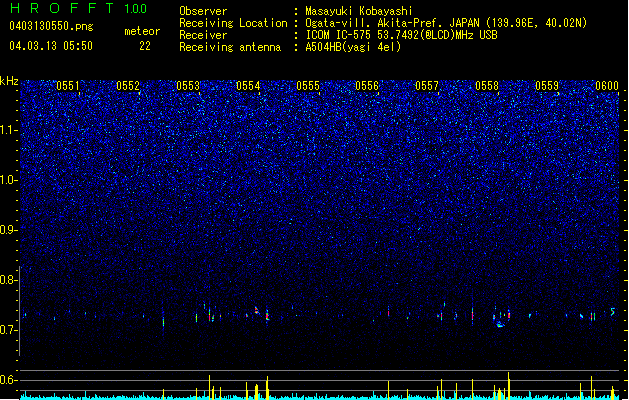Click the Observer label
The height and width of the screenshot is (400, 629).
coord(203,11)
